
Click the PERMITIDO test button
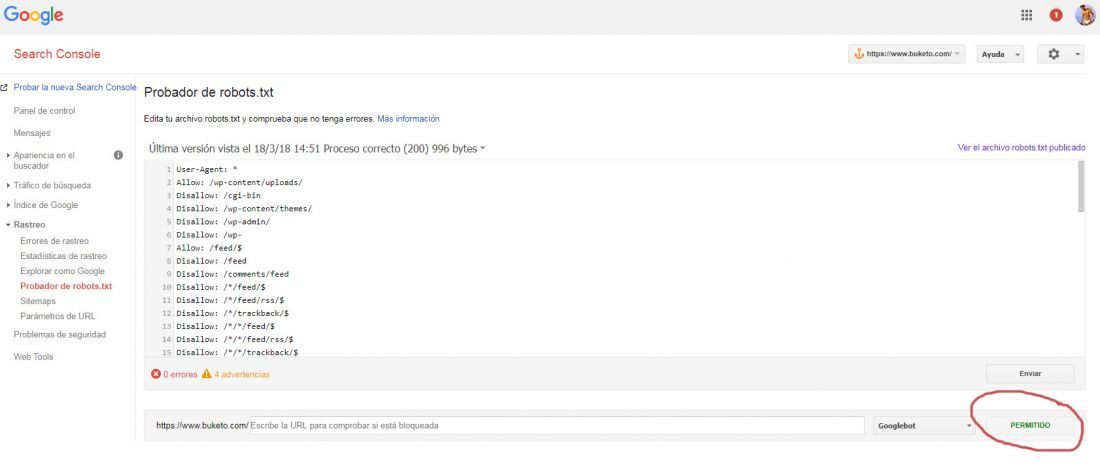tap(1030, 426)
